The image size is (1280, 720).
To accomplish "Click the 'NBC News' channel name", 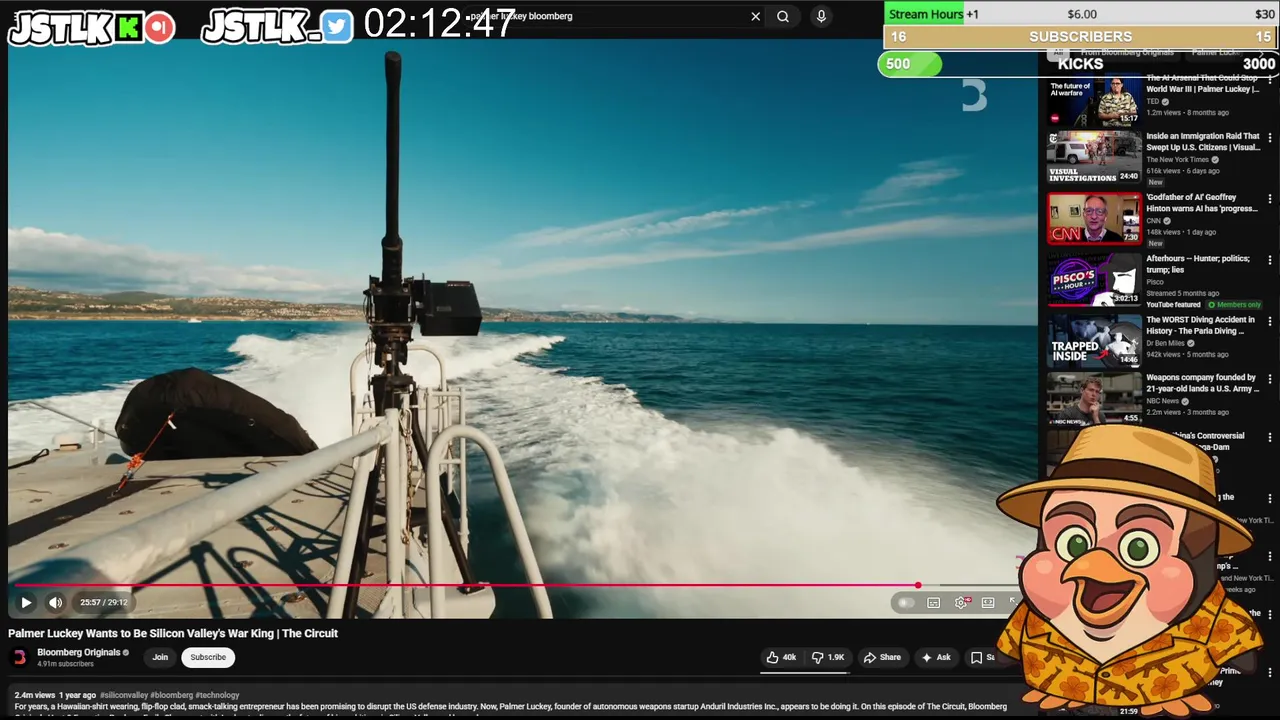I will tap(1162, 401).
